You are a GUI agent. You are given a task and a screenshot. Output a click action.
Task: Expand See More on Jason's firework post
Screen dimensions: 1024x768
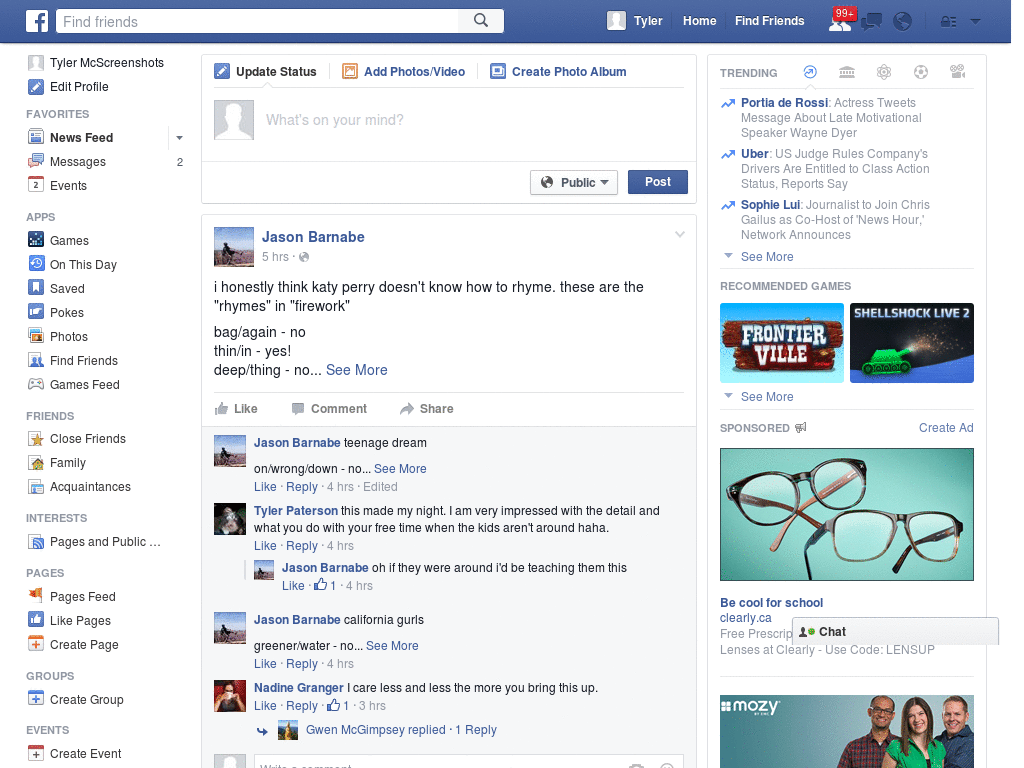point(357,370)
